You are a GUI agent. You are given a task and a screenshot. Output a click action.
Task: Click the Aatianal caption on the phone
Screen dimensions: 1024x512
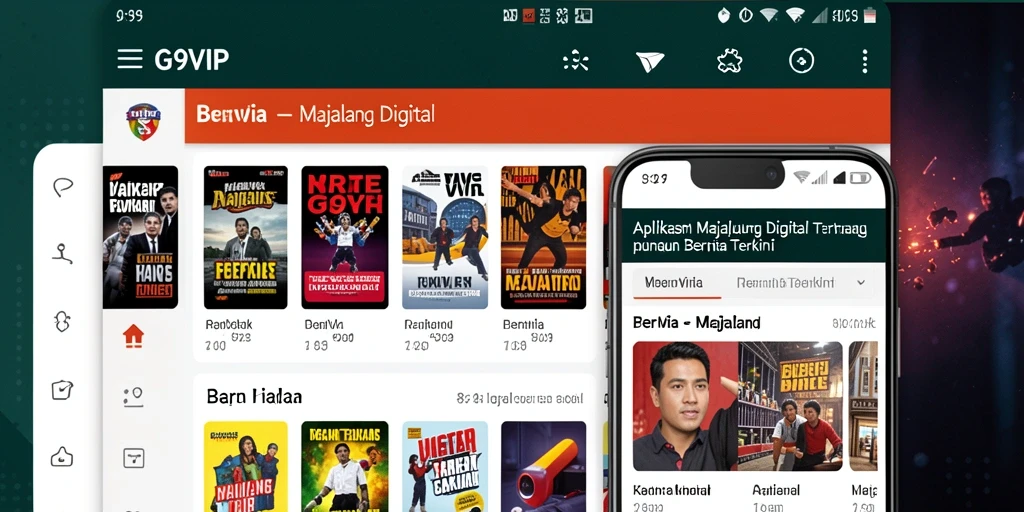(x=776, y=490)
